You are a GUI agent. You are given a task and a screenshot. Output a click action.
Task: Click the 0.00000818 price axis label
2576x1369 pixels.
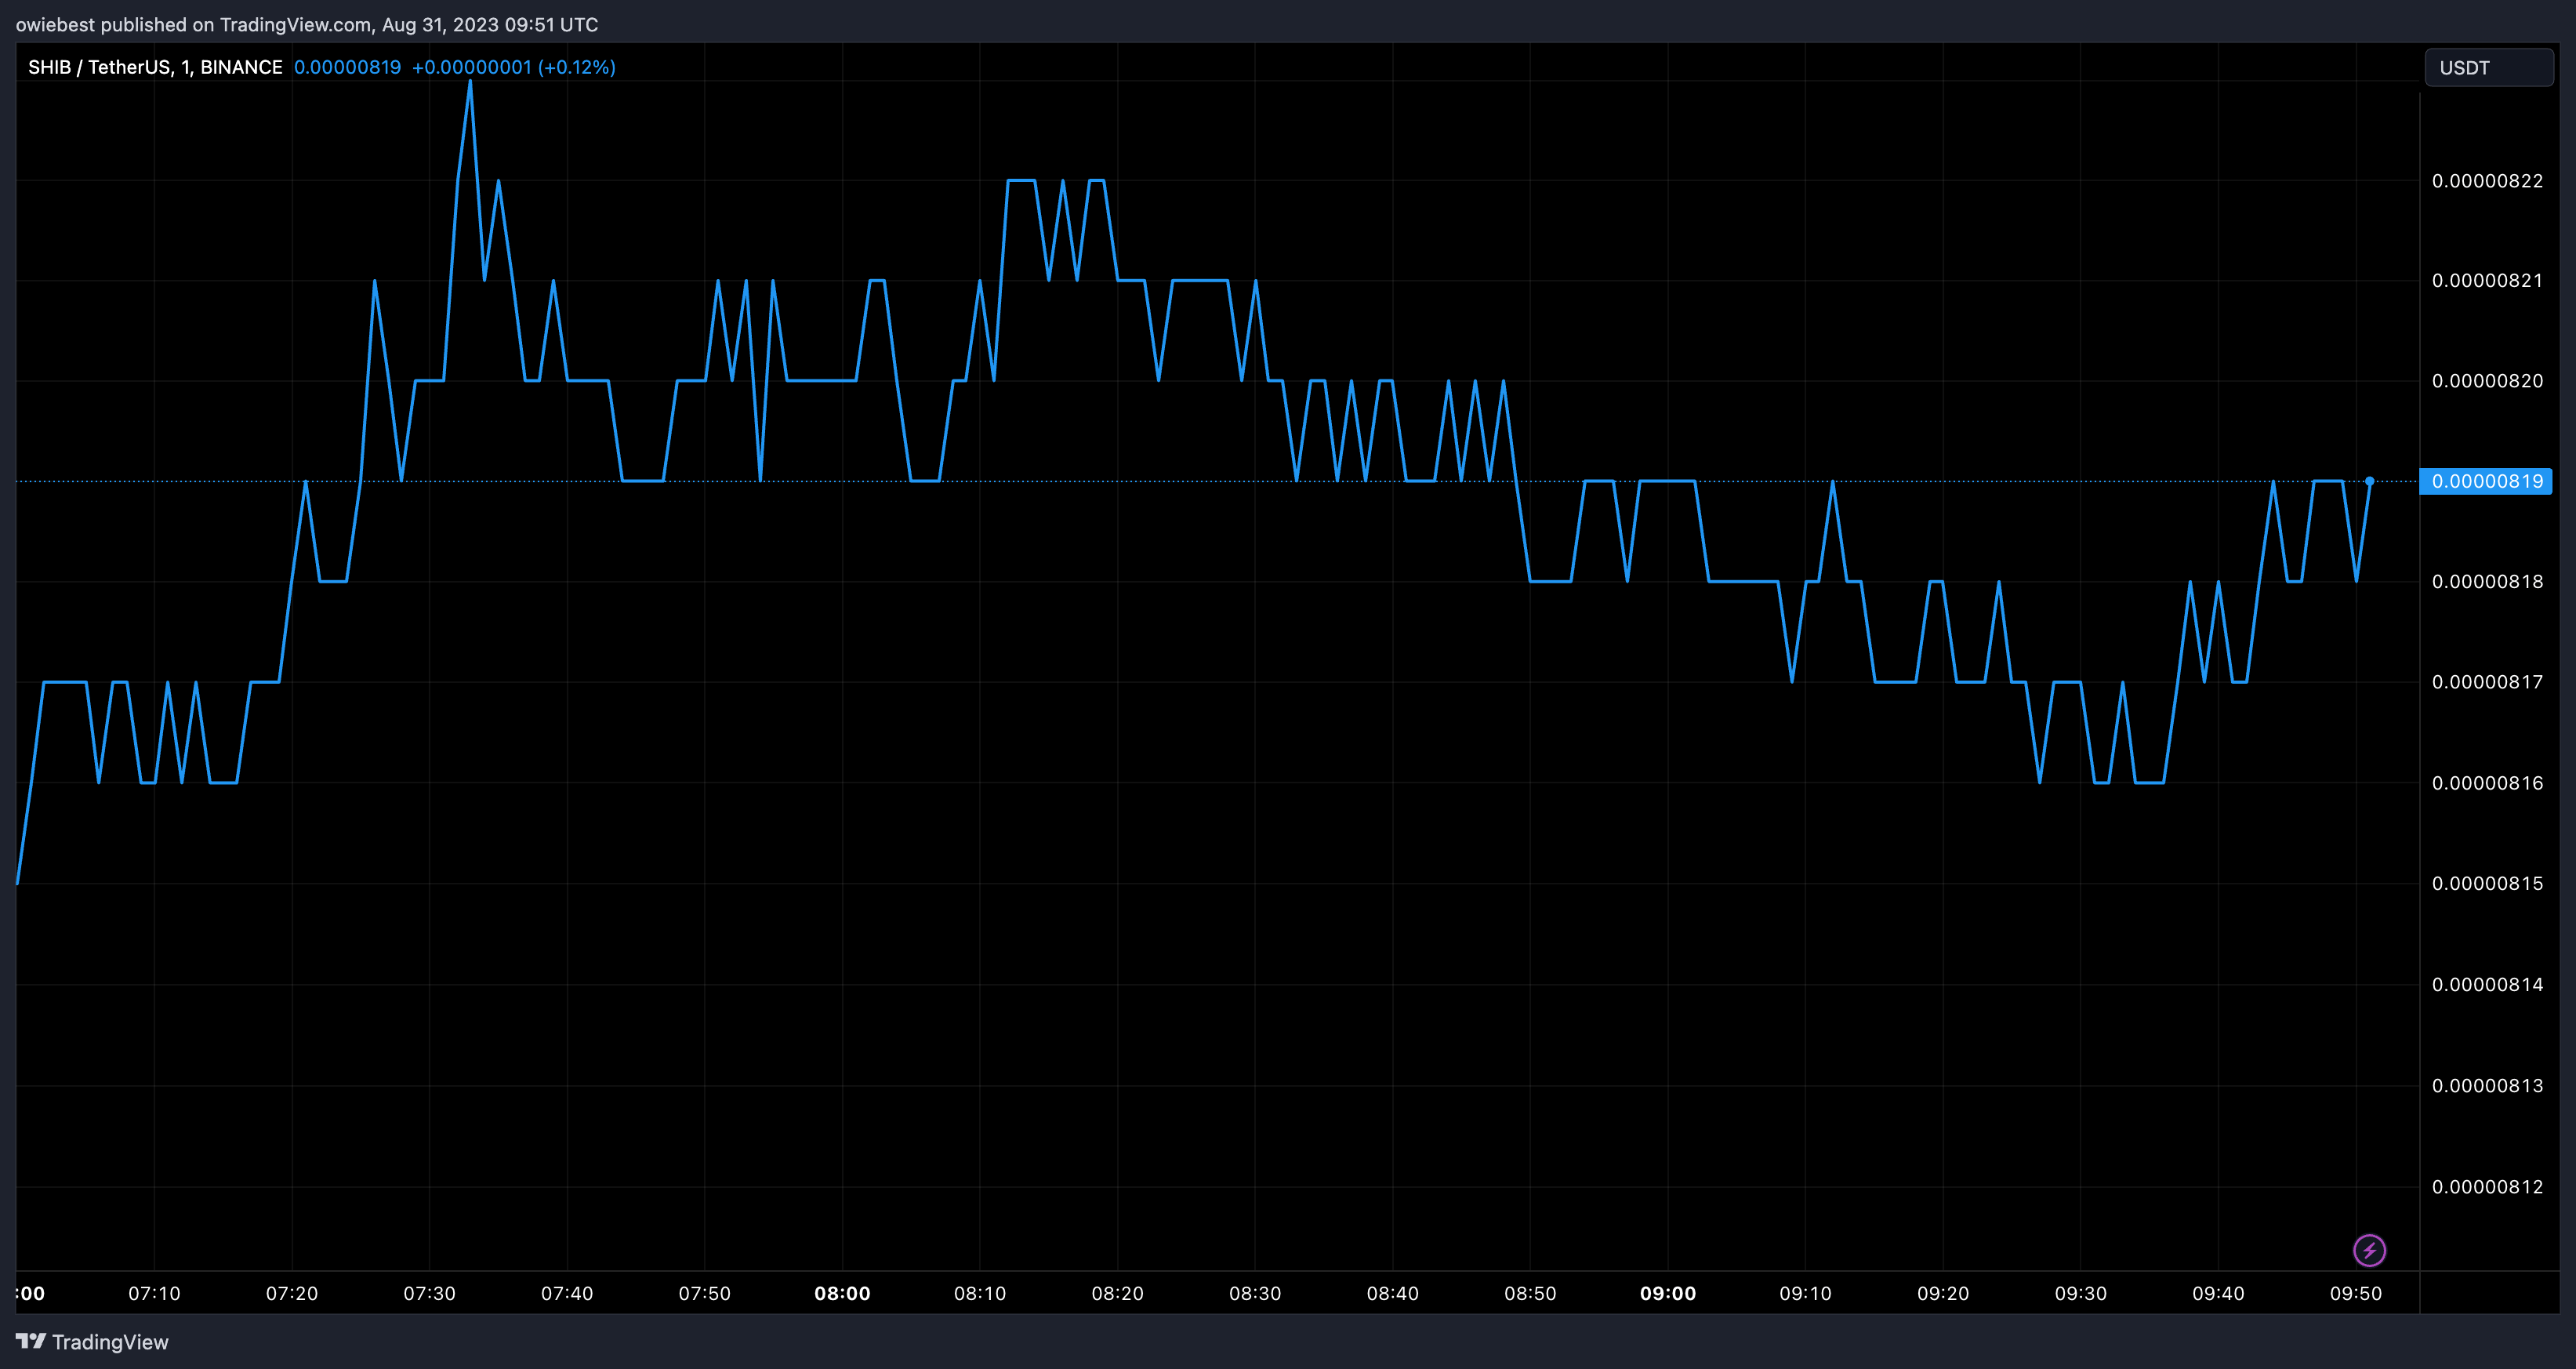pos(2487,582)
